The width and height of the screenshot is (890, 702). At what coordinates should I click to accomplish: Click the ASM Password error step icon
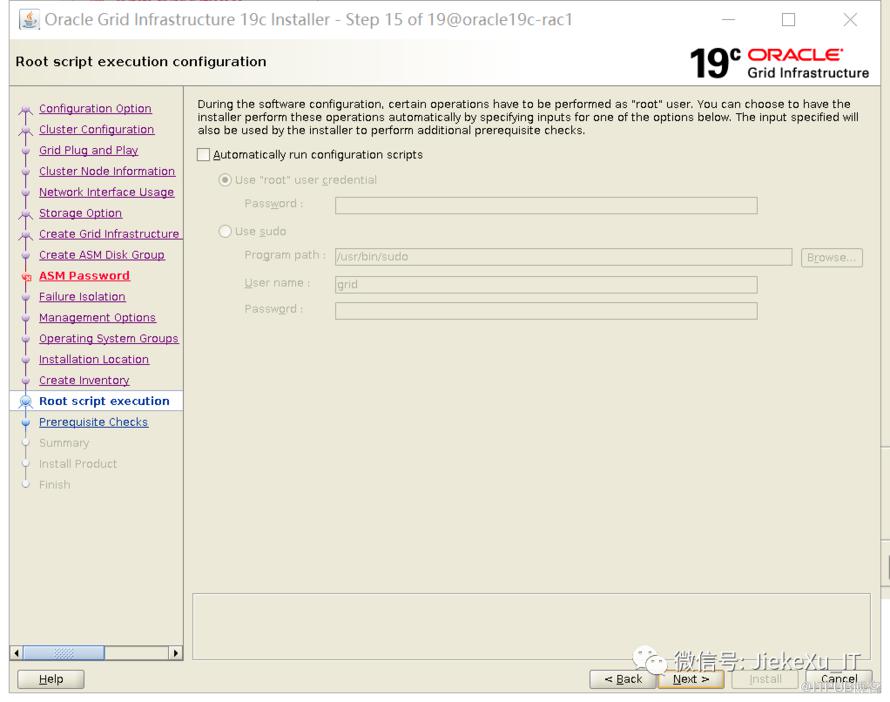pyautogui.click(x=26, y=277)
